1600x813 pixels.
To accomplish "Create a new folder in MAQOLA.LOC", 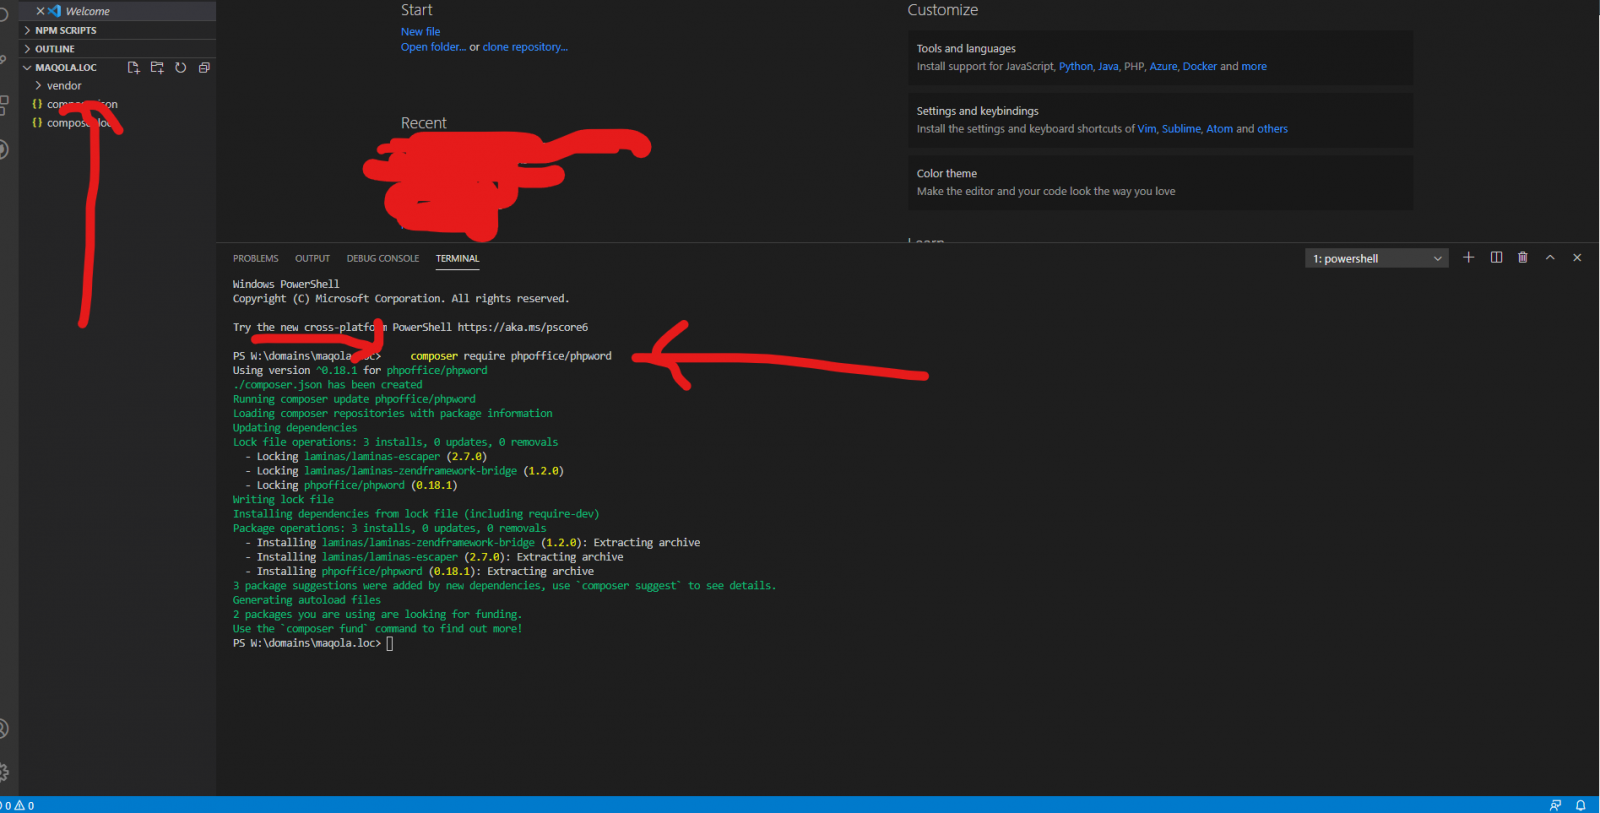I will (x=157, y=68).
